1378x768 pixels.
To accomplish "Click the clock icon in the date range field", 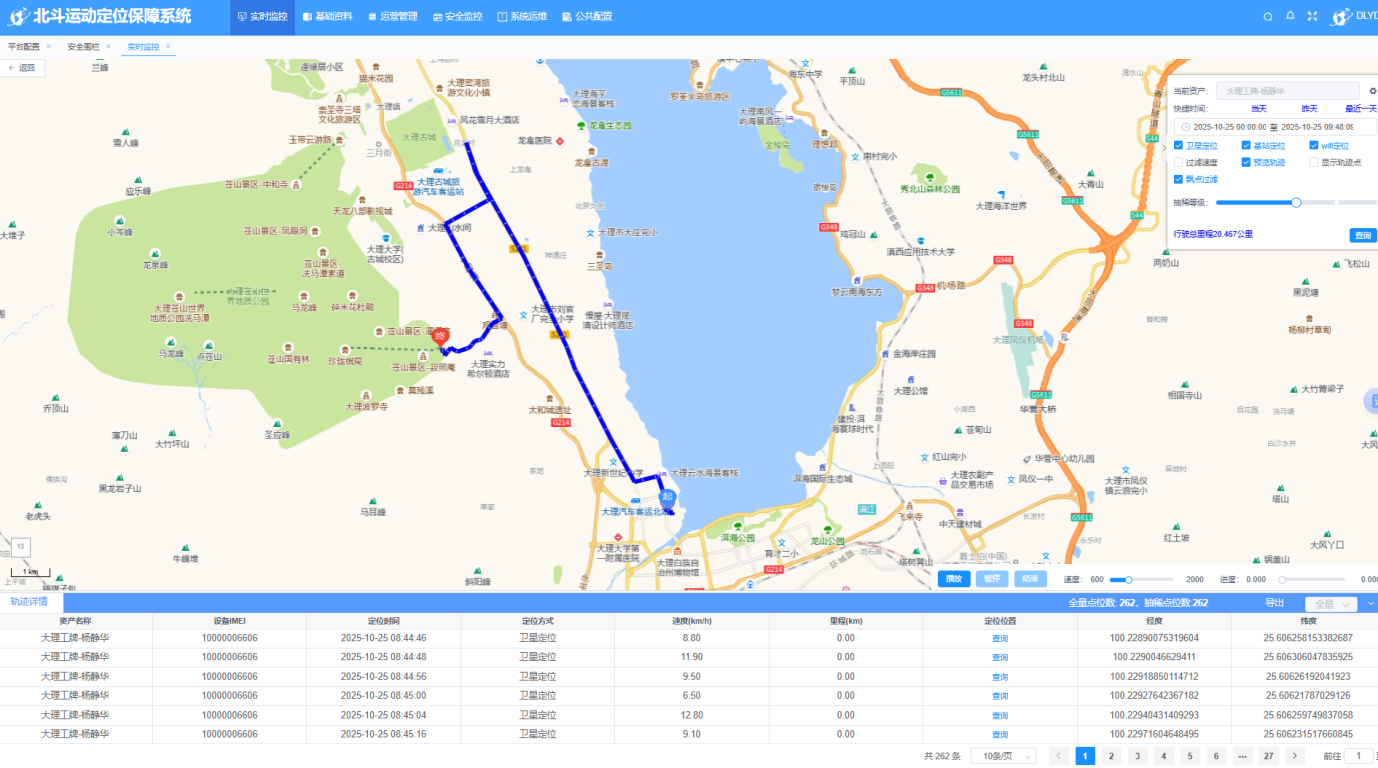I will pyautogui.click(x=1186, y=127).
